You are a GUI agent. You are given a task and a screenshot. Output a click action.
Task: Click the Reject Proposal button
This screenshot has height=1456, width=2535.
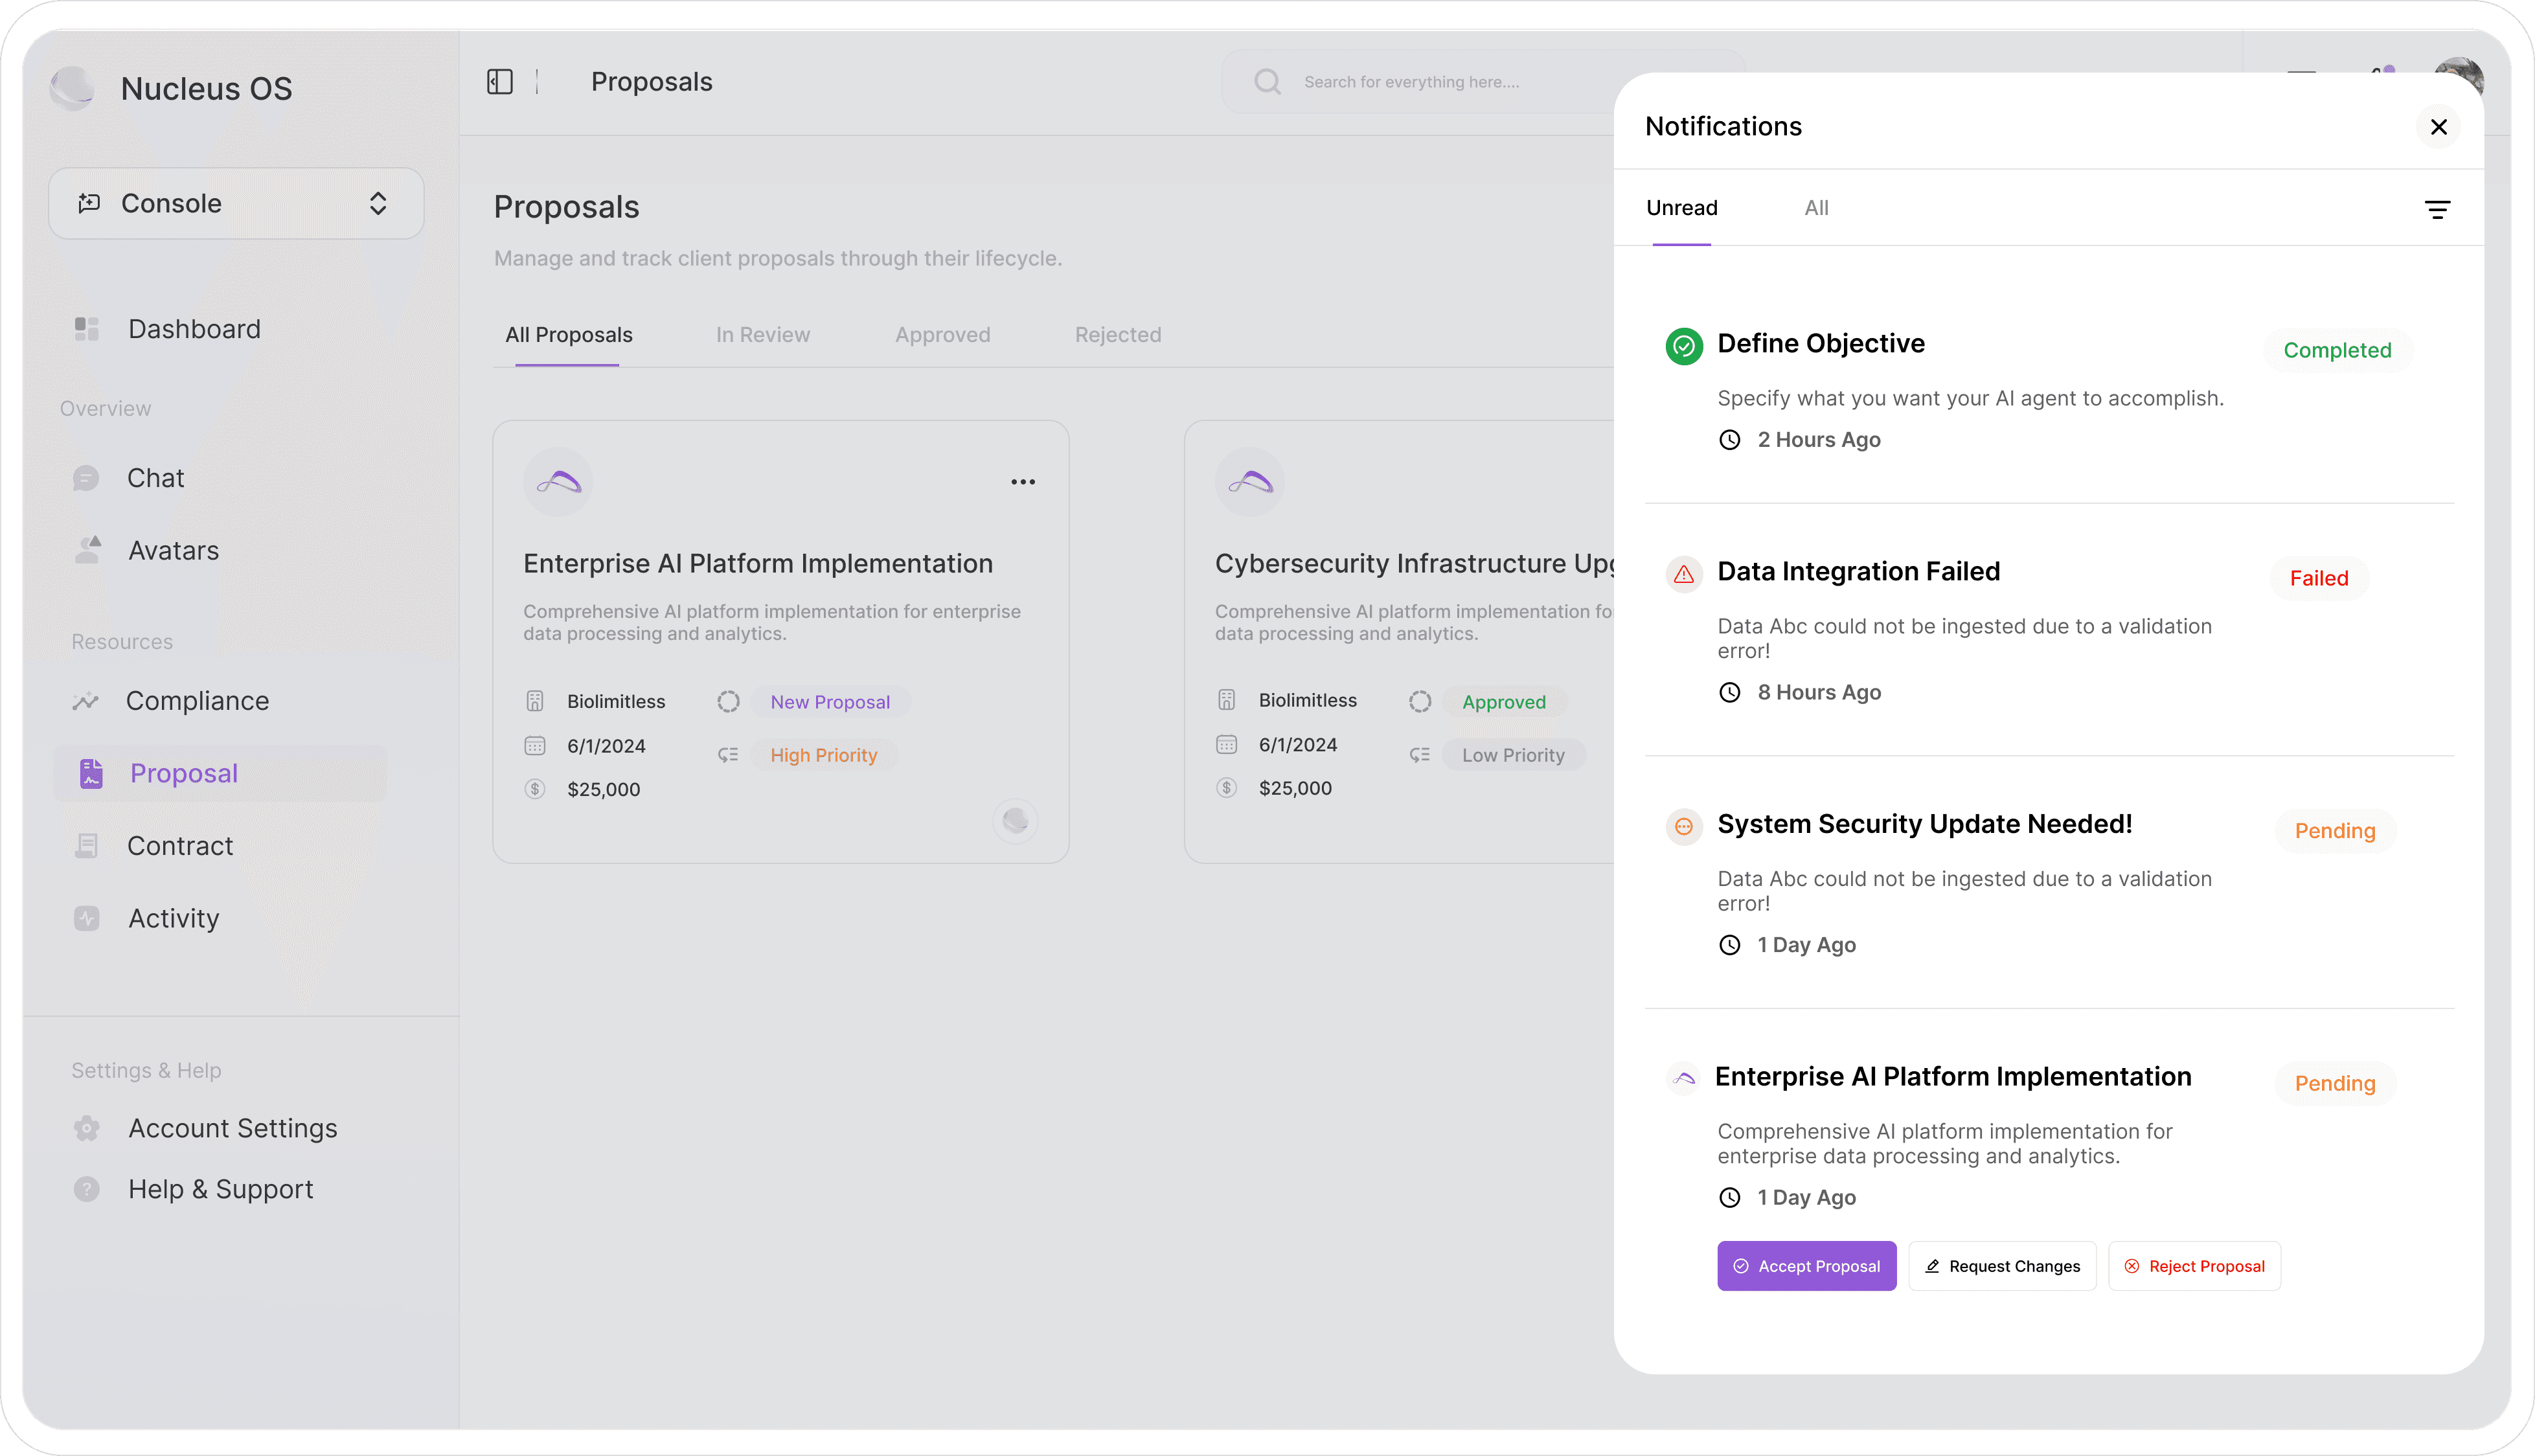pos(2194,1266)
